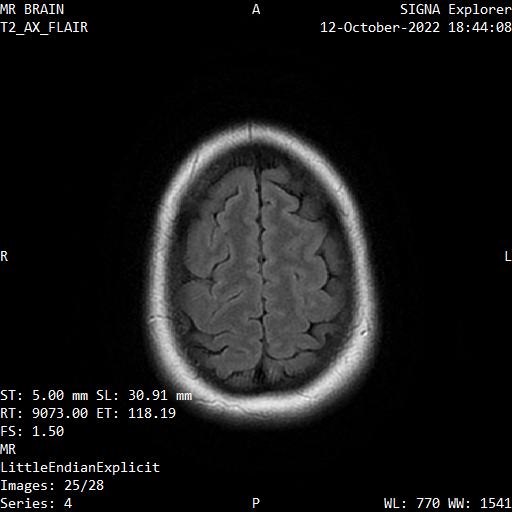
Task: Click the ET: 118.19 echo time value
Action: (x=136, y=413)
